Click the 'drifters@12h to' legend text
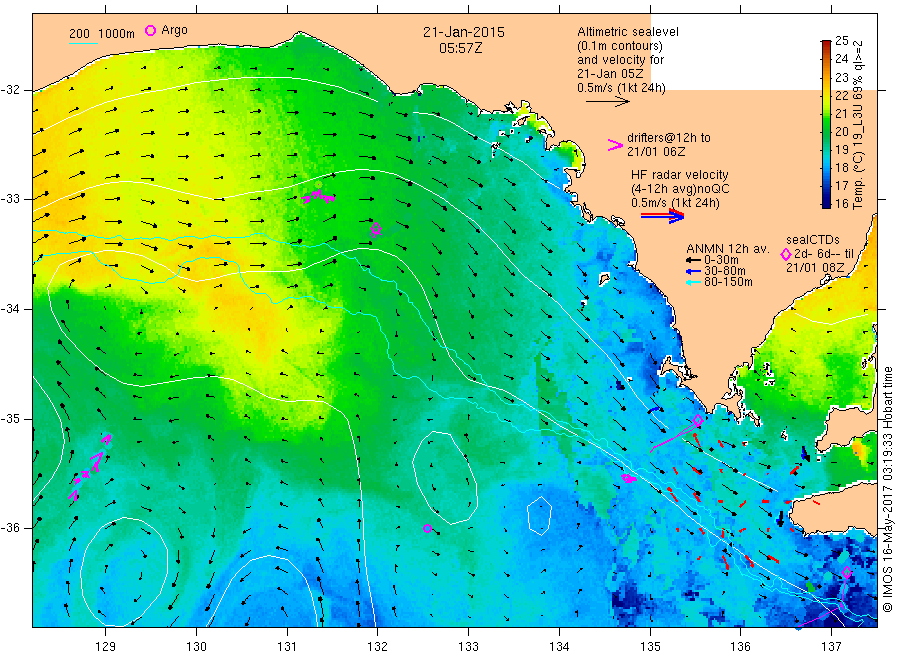900x660 pixels. pos(669,138)
